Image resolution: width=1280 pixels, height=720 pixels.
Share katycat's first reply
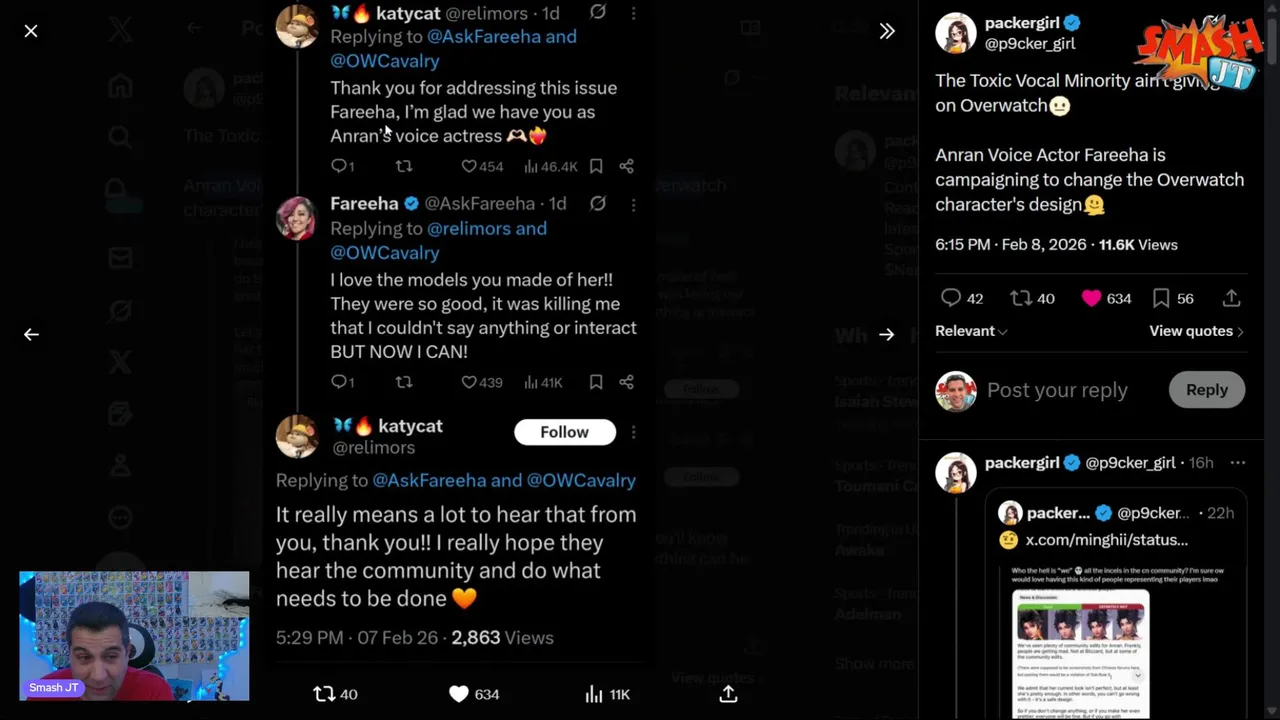626,166
